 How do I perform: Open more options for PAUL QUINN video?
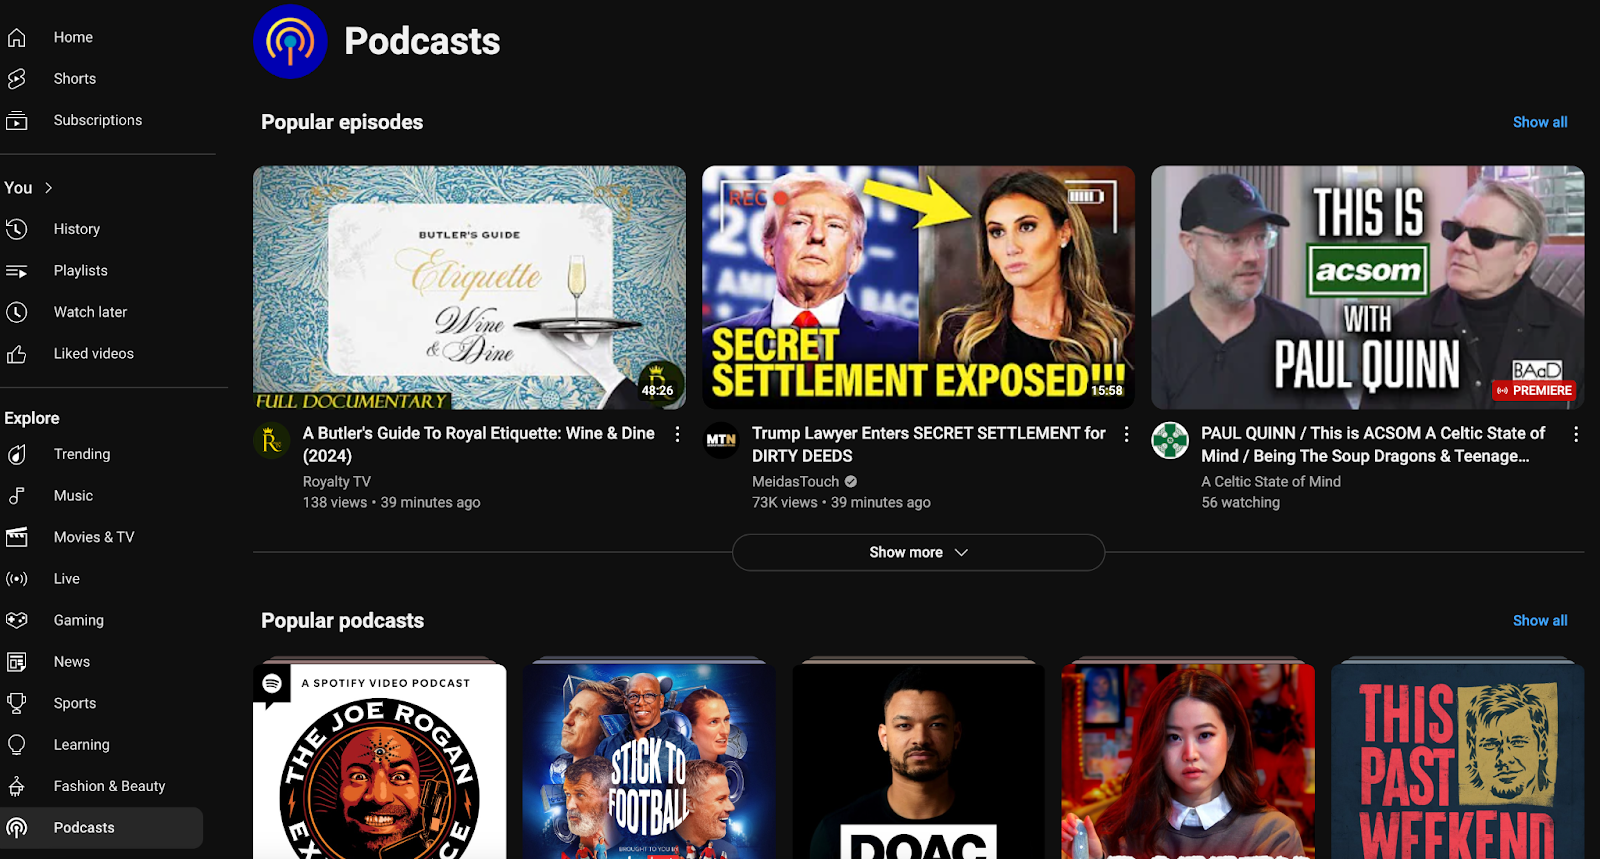tap(1575, 434)
